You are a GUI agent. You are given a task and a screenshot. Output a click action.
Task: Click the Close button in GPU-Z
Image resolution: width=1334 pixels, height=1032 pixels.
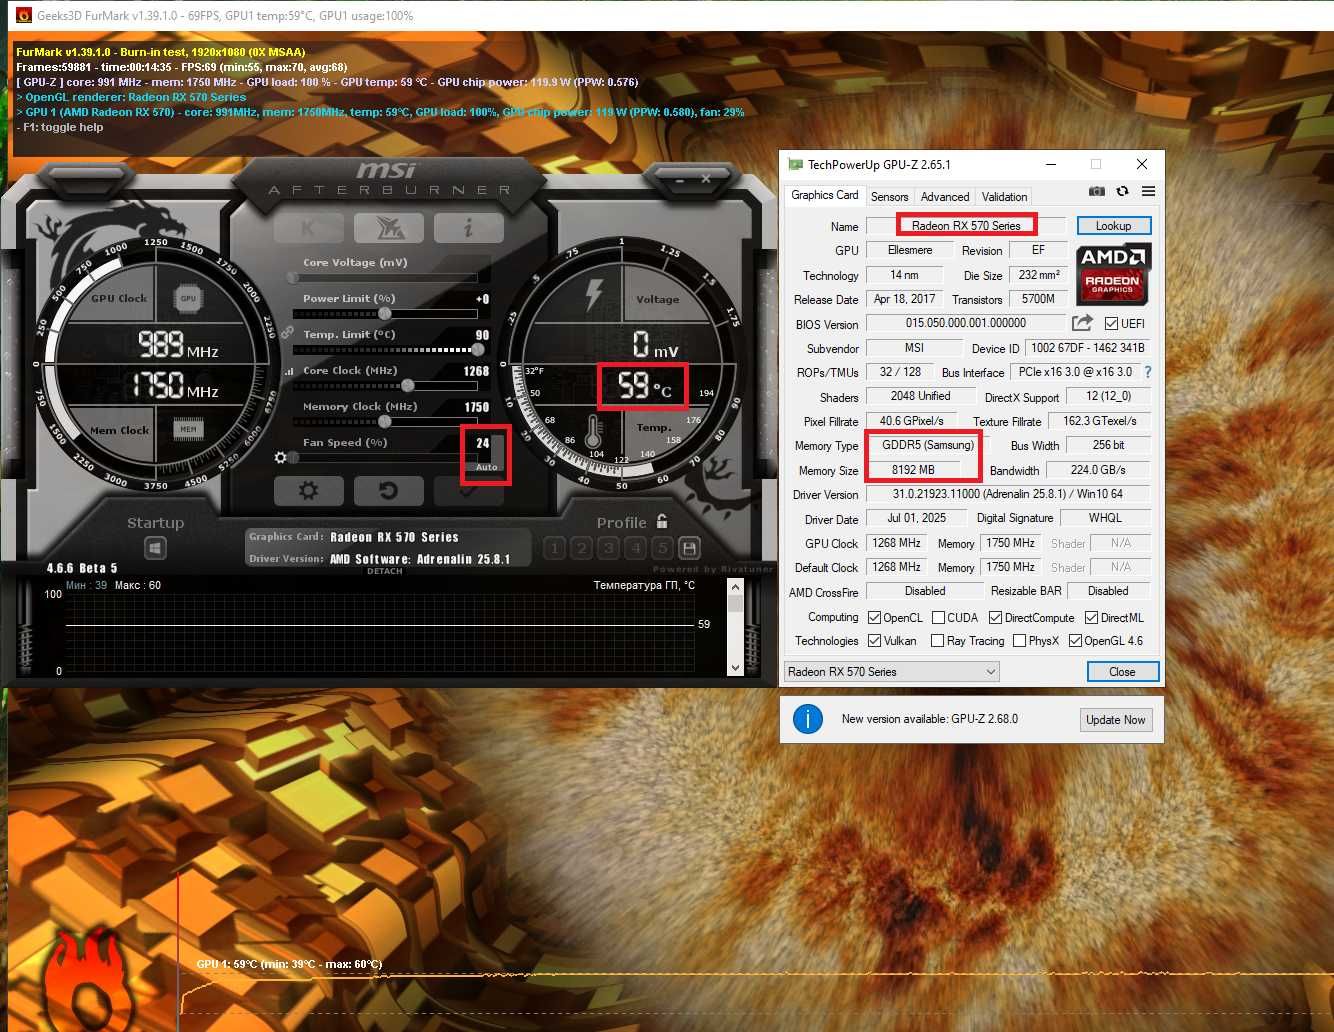coord(1122,672)
